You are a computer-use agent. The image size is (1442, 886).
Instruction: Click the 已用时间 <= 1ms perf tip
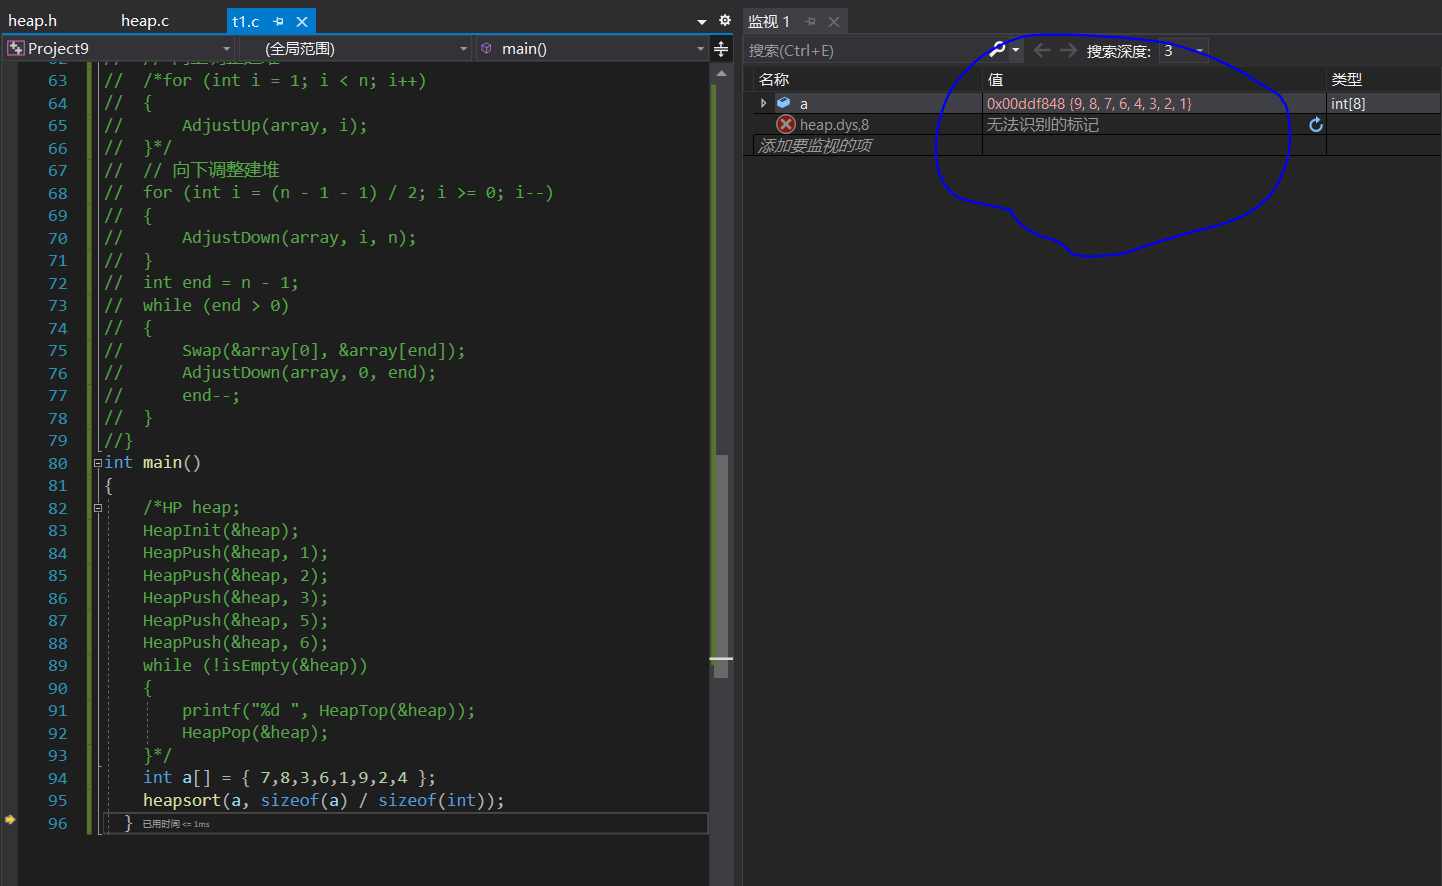pyautogui.click(x=176, y=824)
